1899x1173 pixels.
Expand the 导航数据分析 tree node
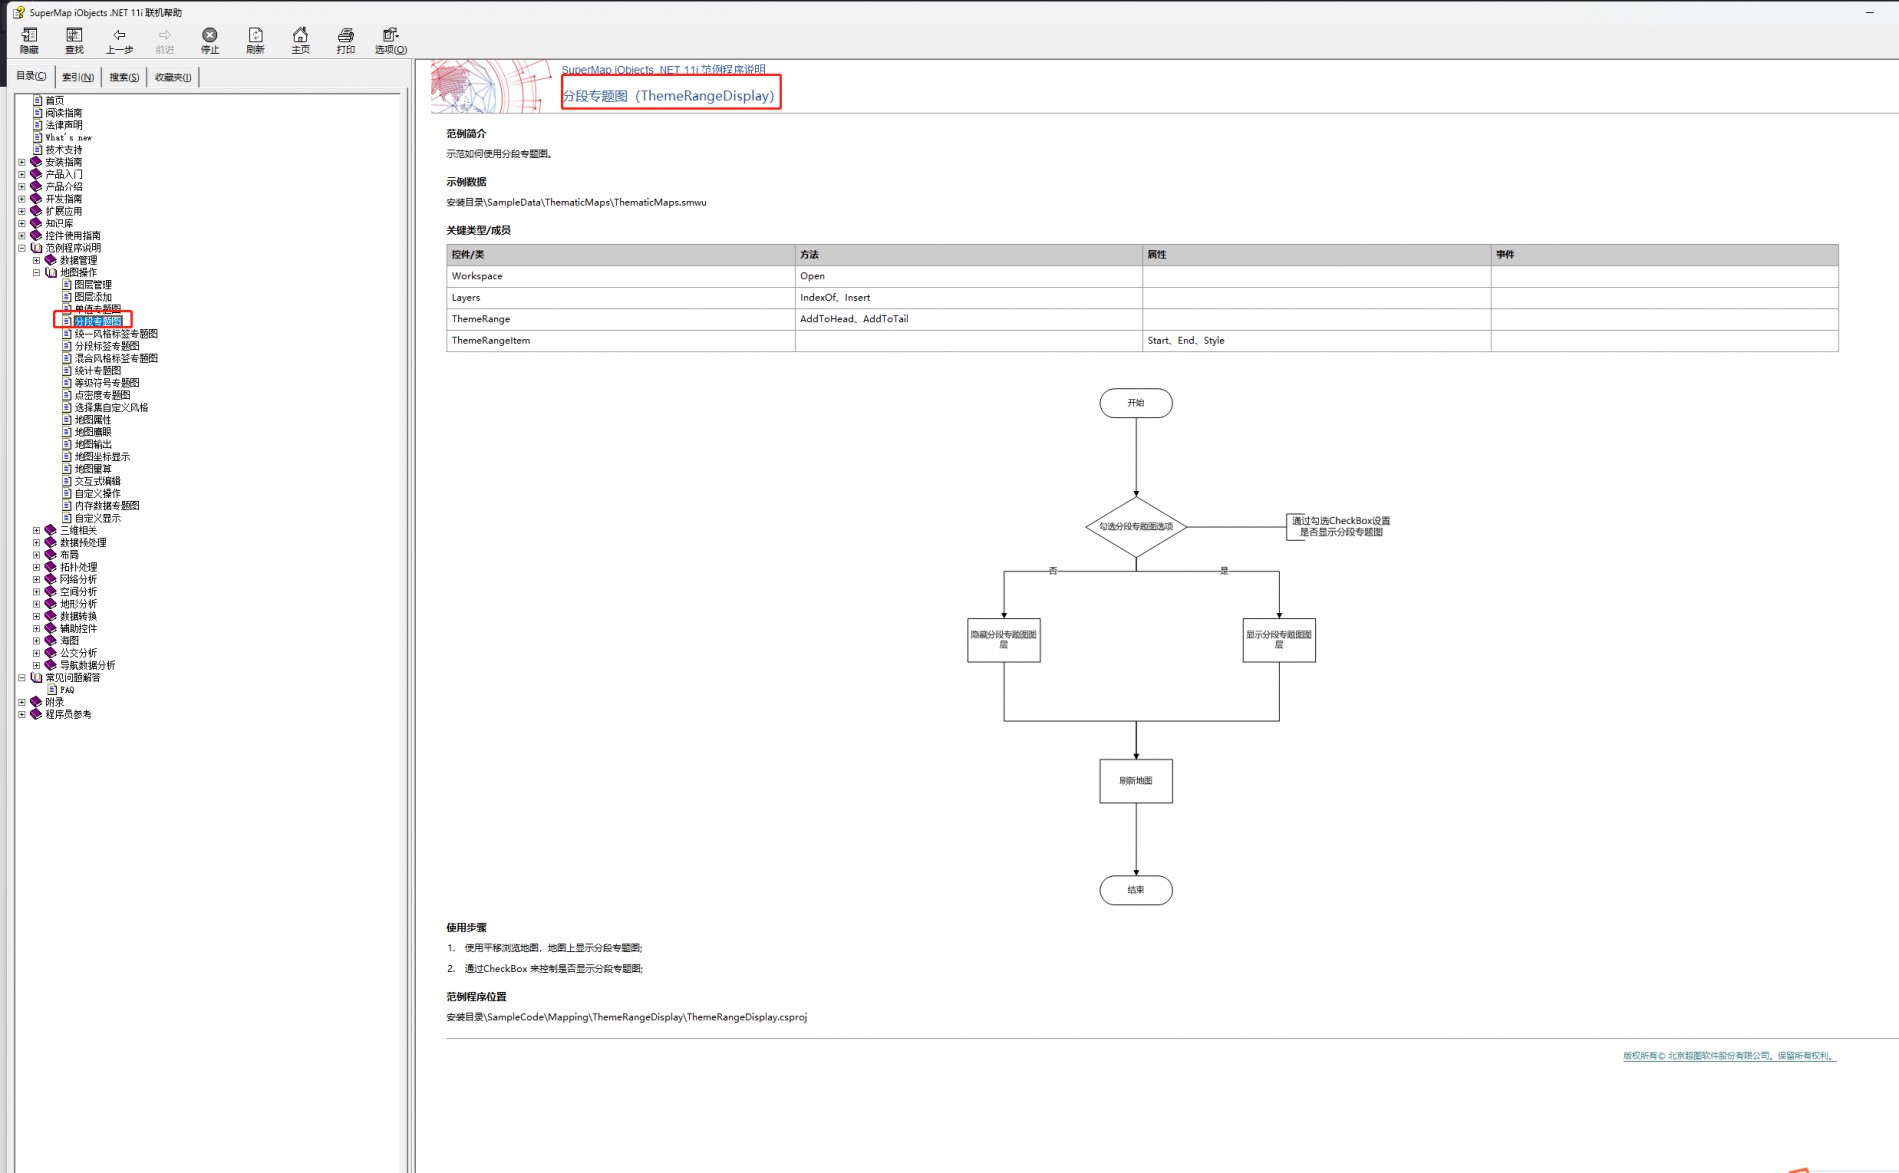click(x=37, y=665)
